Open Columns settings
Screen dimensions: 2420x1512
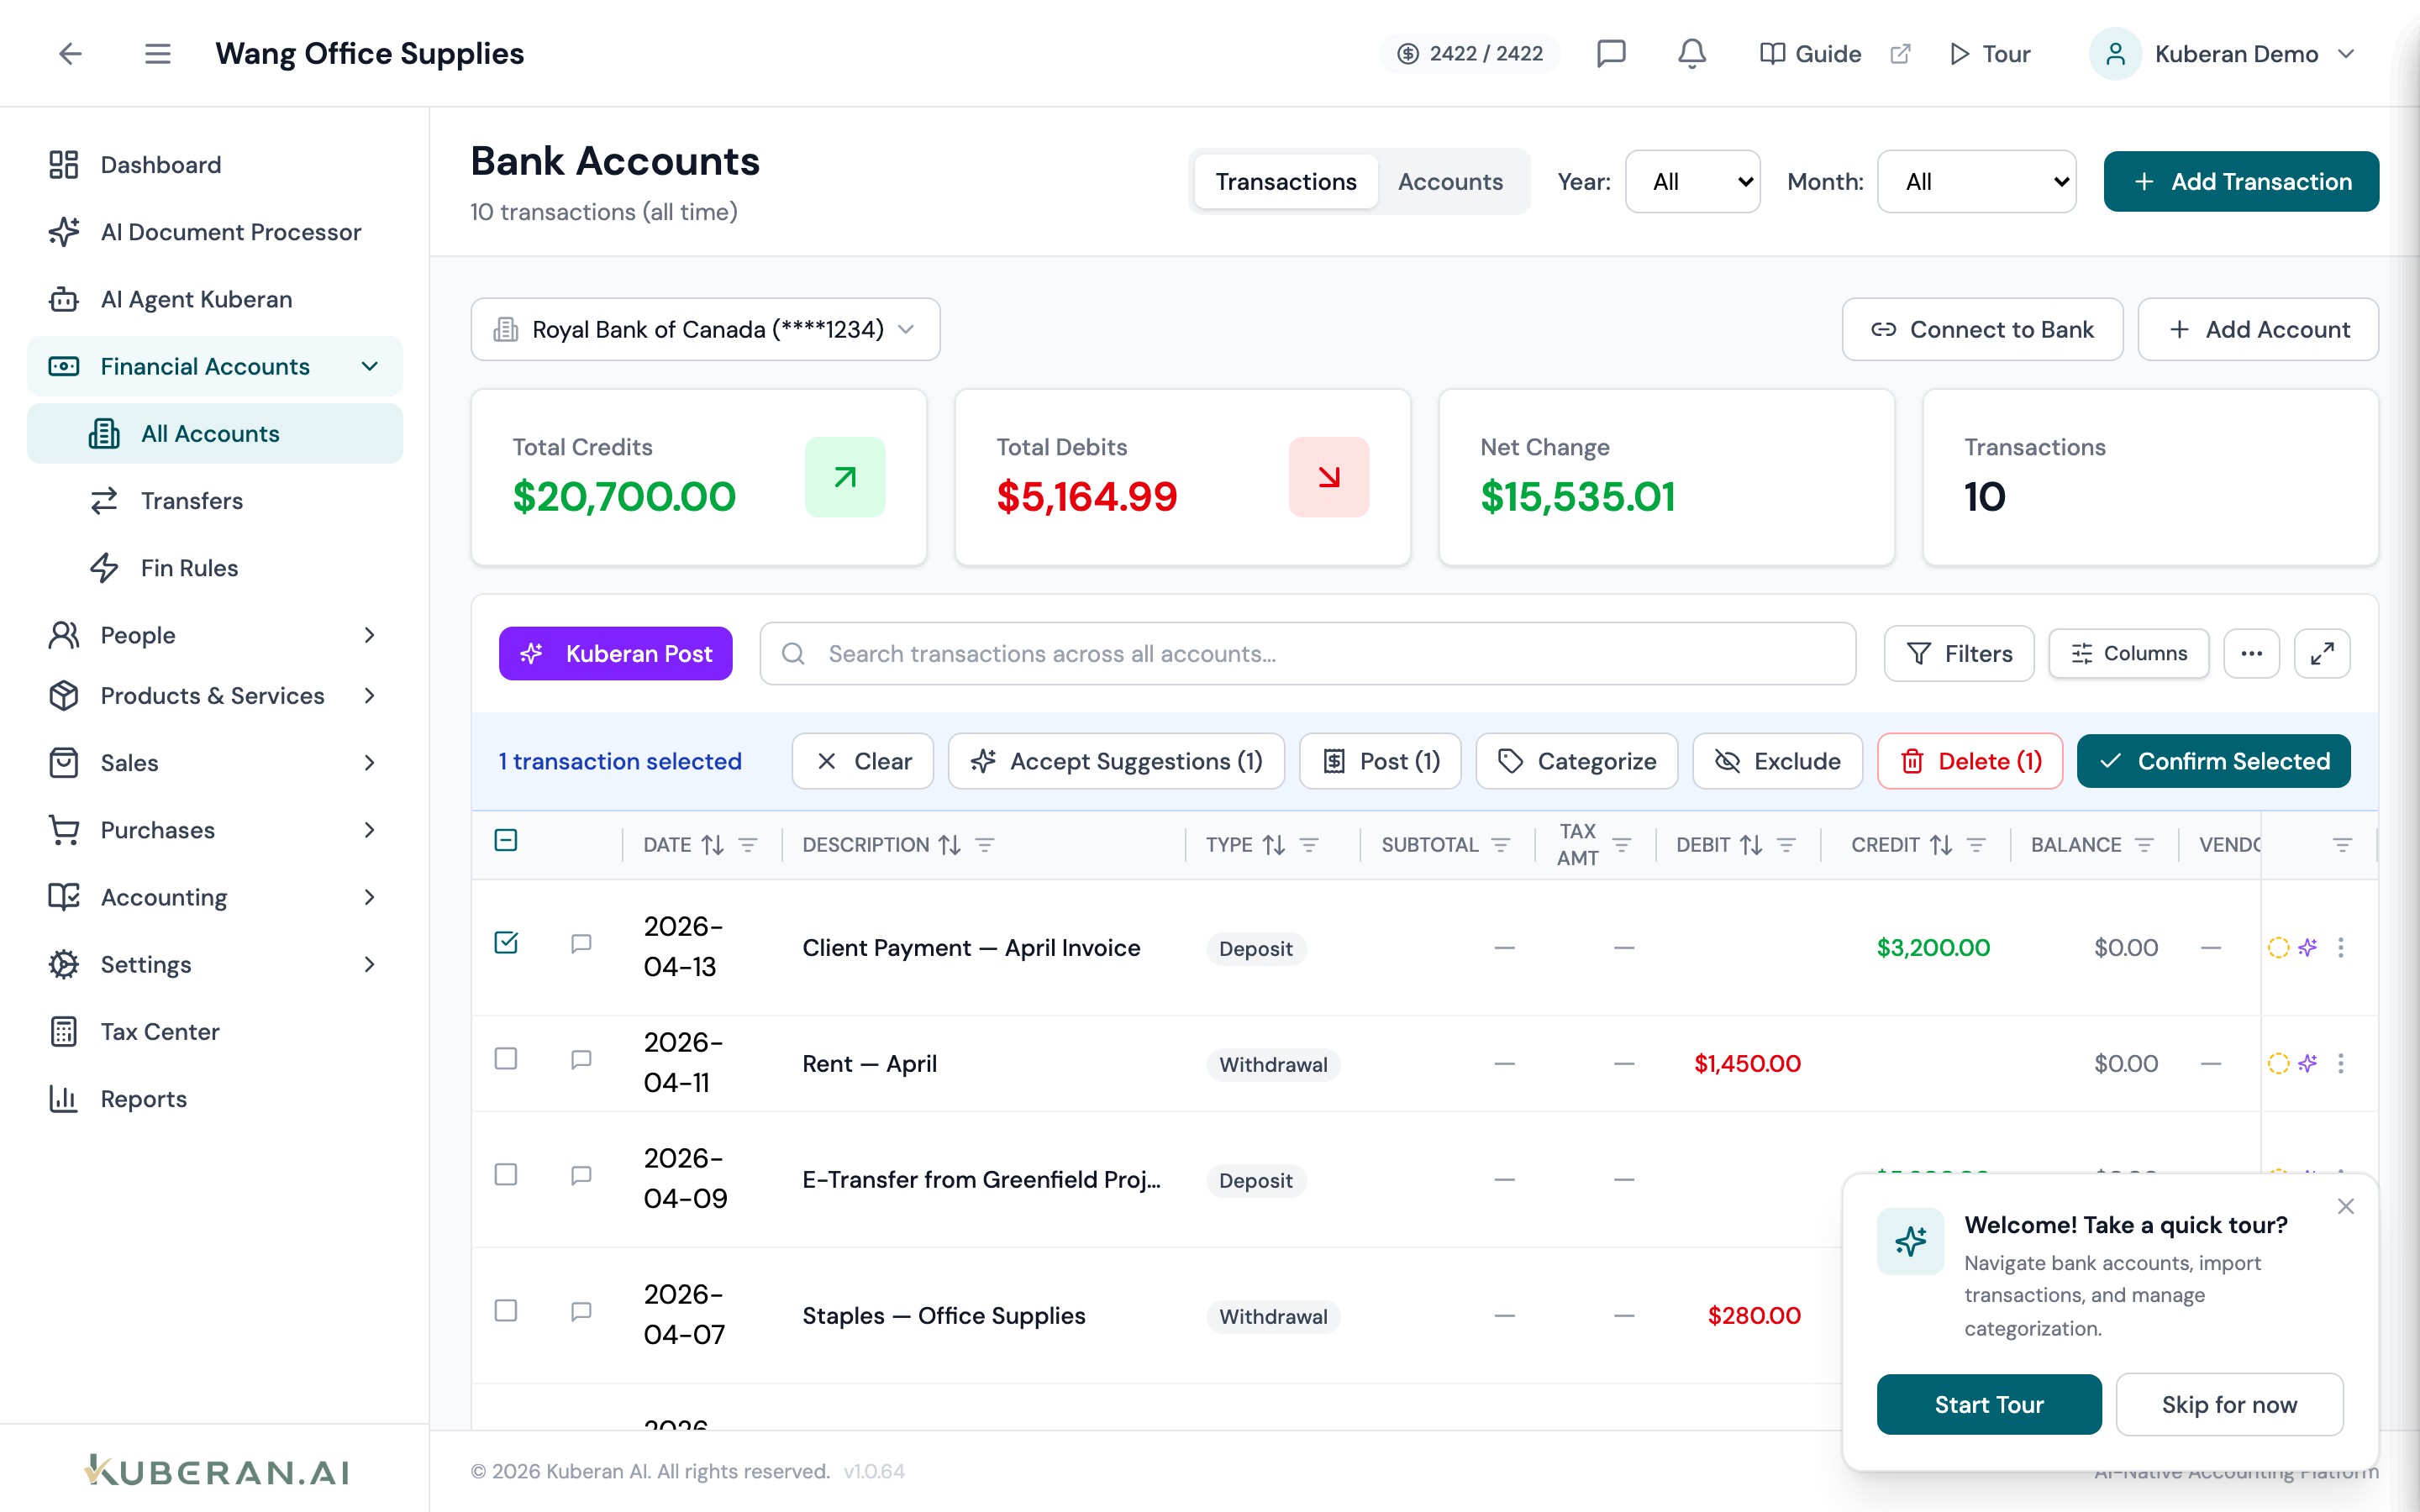[2128, 654]
